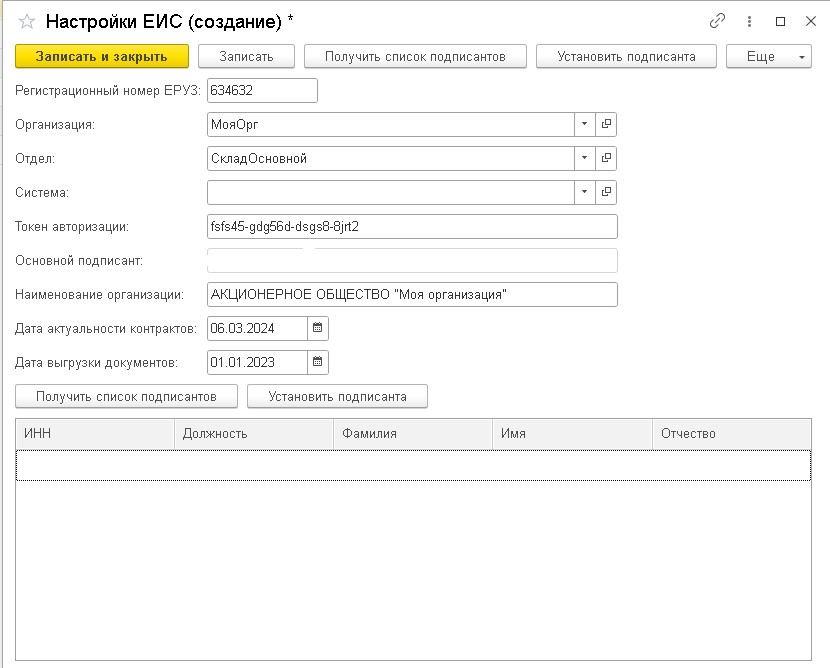This screenshot has height=668, width=830.
Task: Click the lower Установить подписанта button
Action: pos(337,397)
